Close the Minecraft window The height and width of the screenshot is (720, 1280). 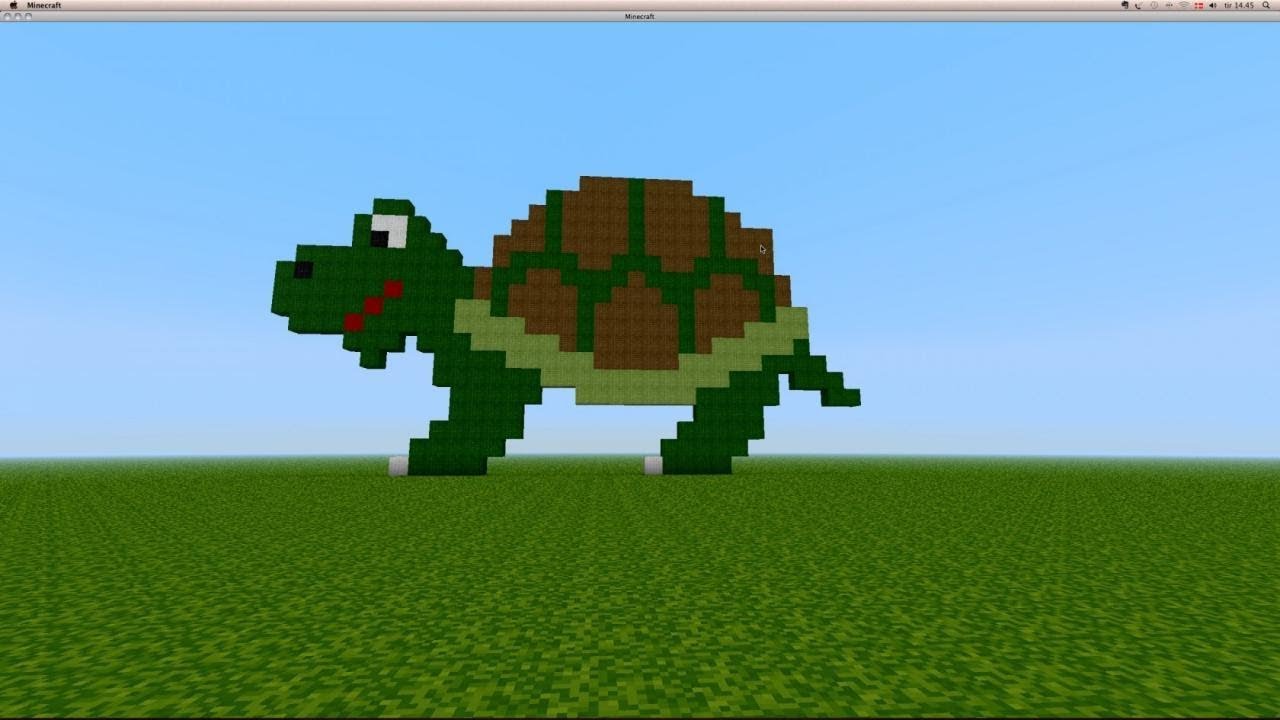click(6, 16)
